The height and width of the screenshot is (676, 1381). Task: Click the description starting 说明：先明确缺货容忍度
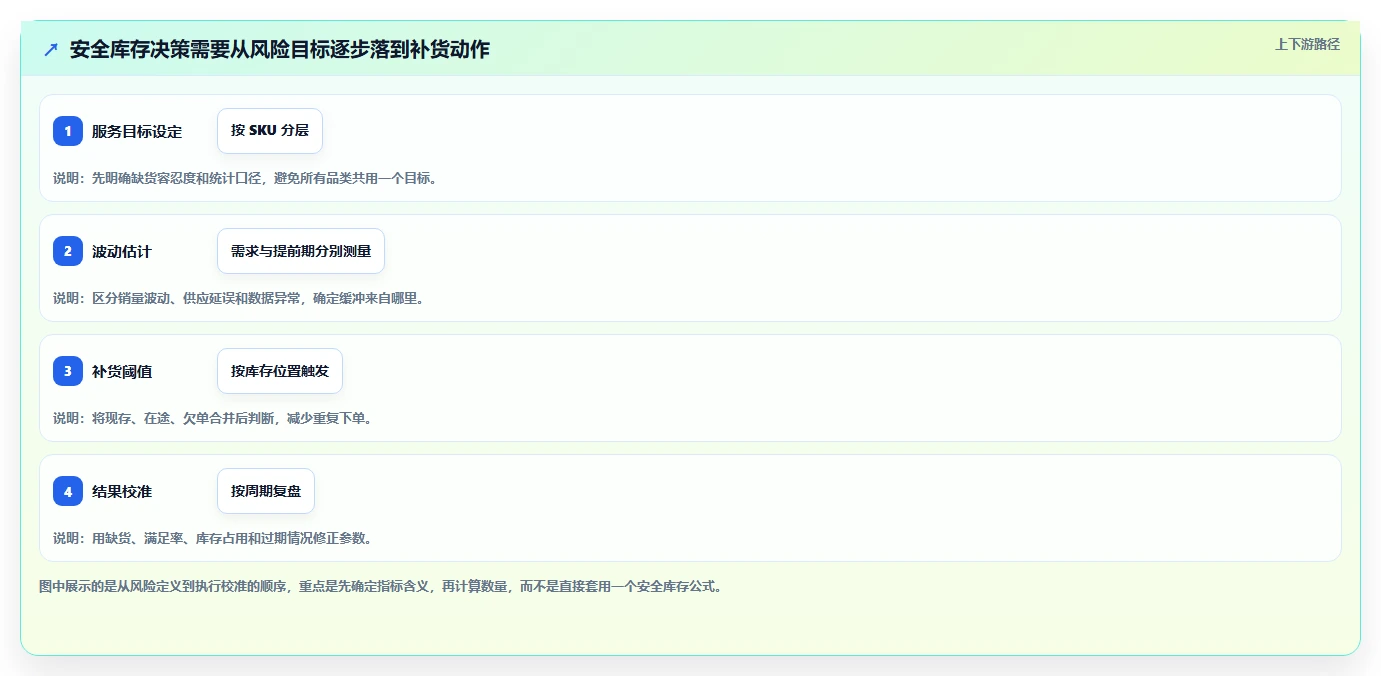tap(246, 178)
